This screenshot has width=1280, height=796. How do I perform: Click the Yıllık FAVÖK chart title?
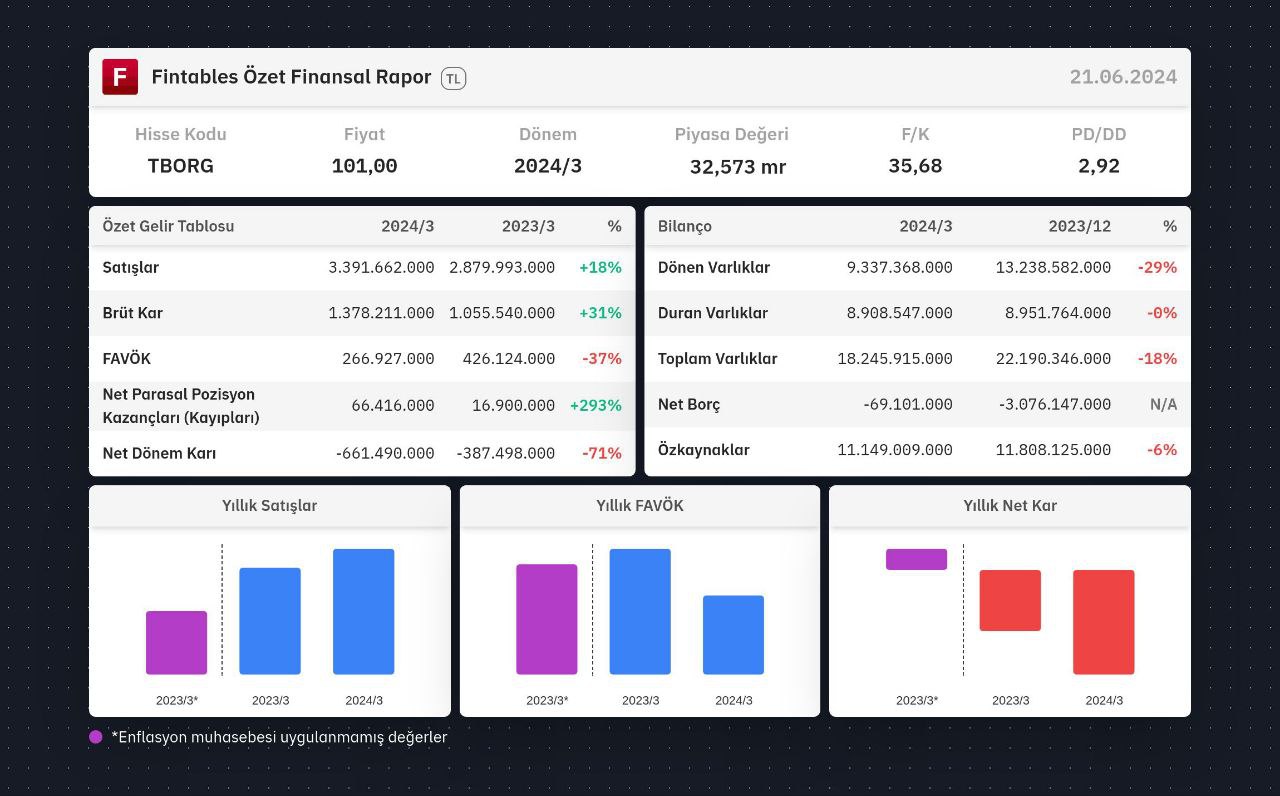640,506
